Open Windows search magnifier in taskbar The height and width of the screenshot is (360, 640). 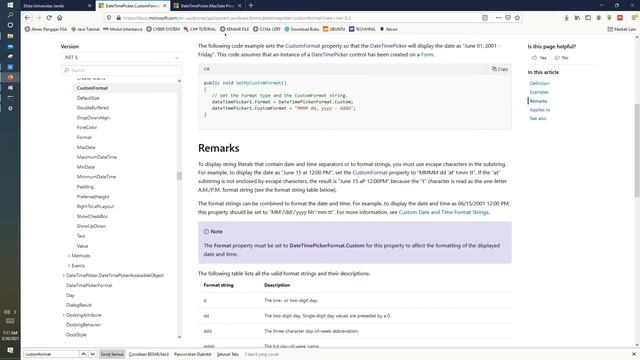point(10,15)
